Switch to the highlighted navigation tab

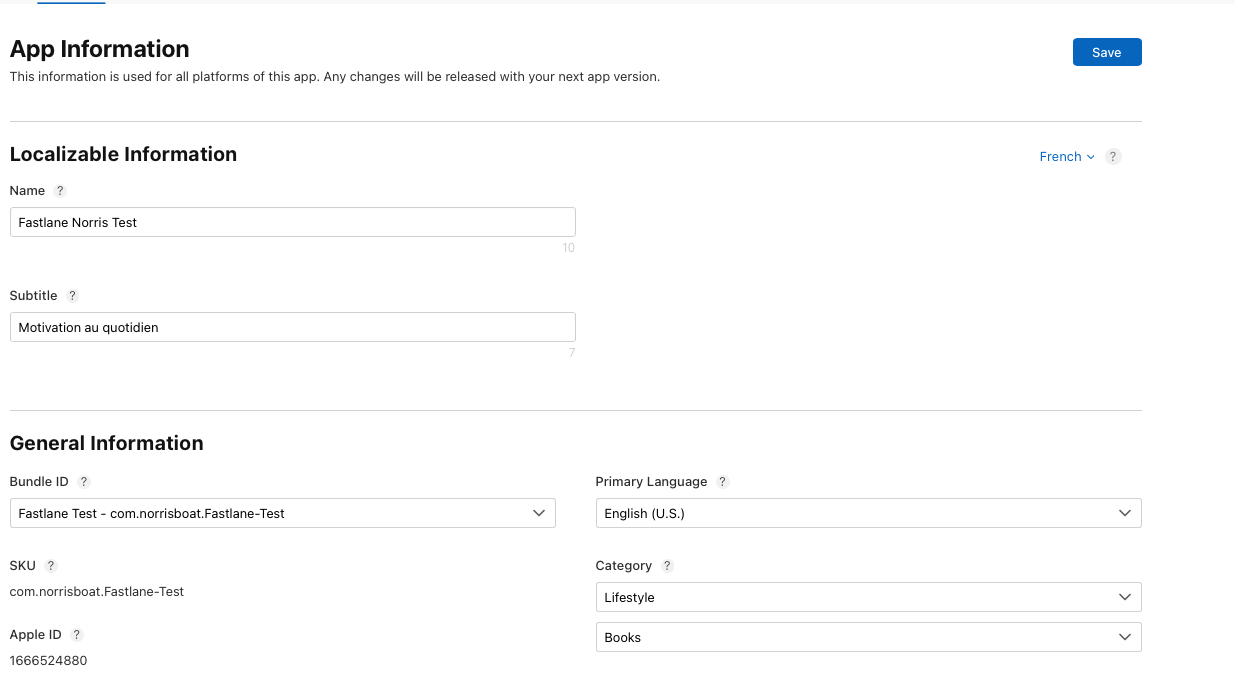71,3
